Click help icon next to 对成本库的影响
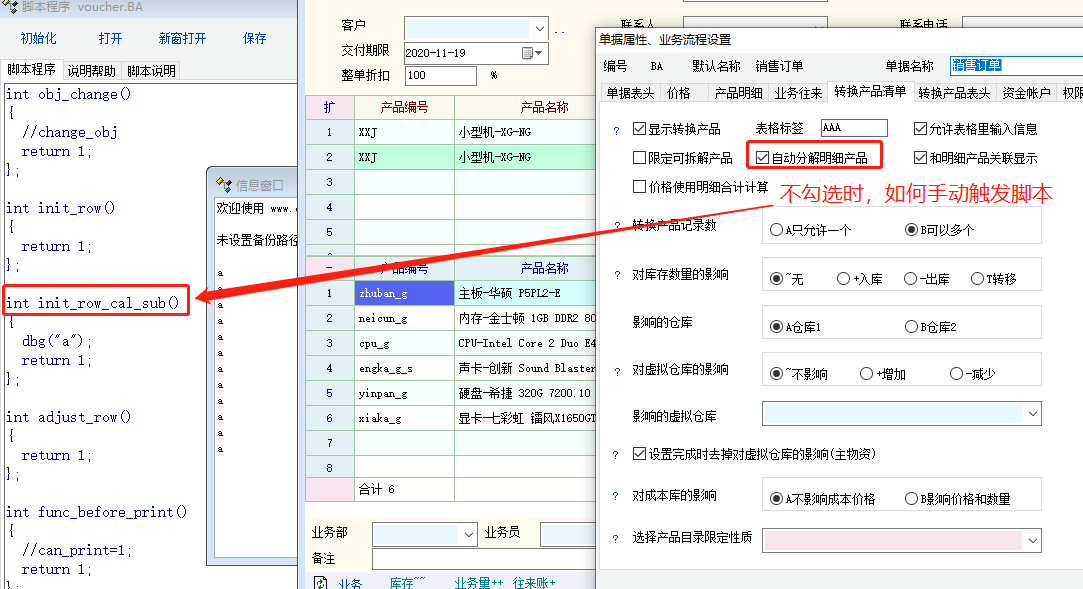This screenshot has width=1083, height=589. [x=616, y=496]
